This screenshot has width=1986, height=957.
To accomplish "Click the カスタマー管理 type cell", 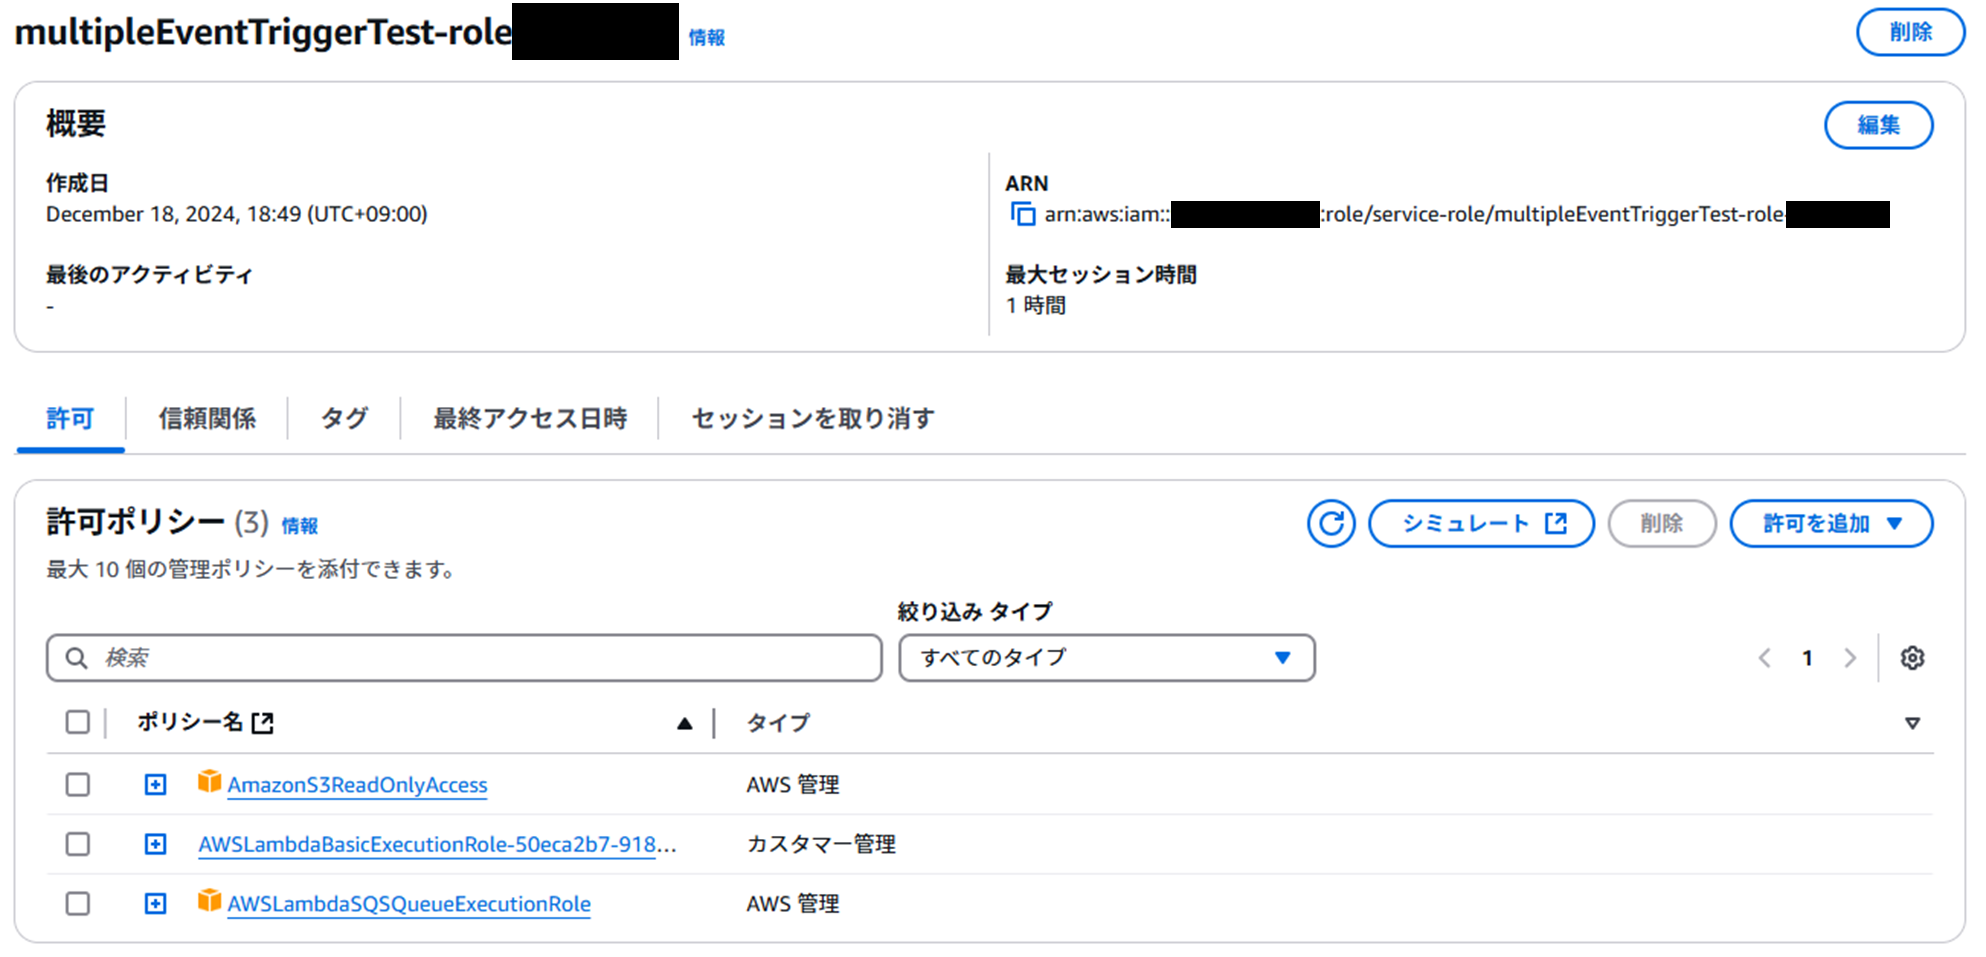I will pyautogui.click(x=821, y=844).
